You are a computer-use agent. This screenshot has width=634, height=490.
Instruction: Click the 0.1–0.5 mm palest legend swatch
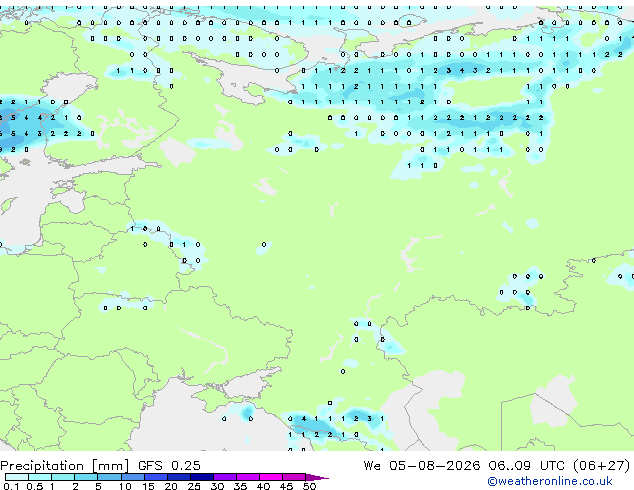click(x=17, y=477)
